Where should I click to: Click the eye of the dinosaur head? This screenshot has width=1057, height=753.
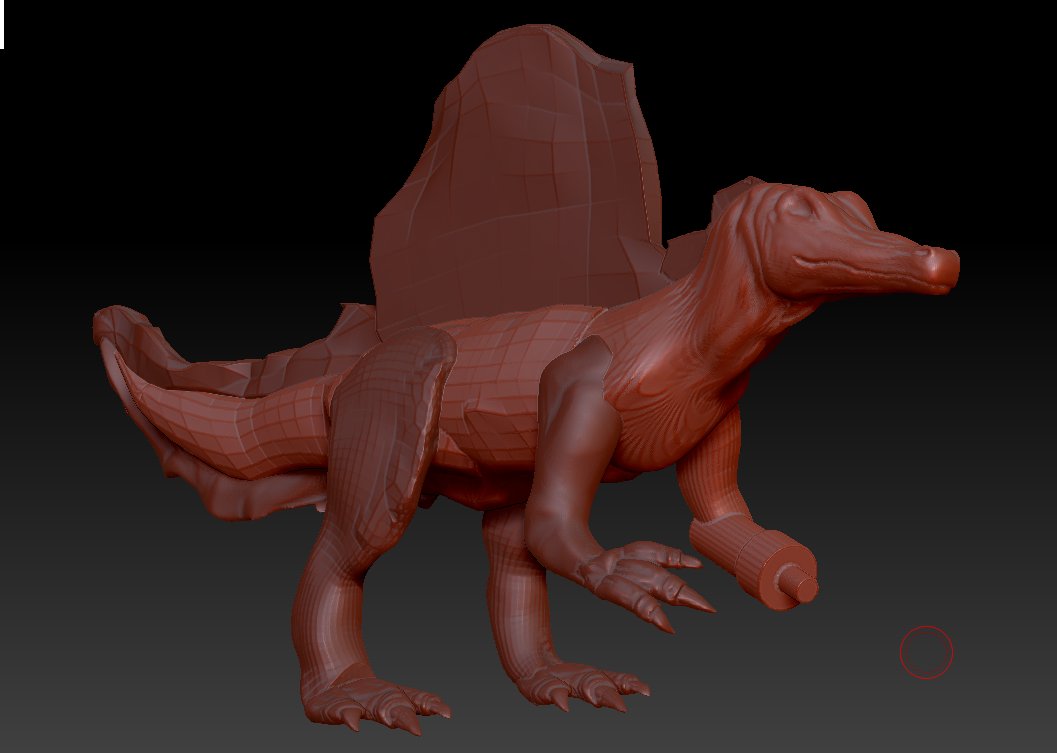(797, 206)
